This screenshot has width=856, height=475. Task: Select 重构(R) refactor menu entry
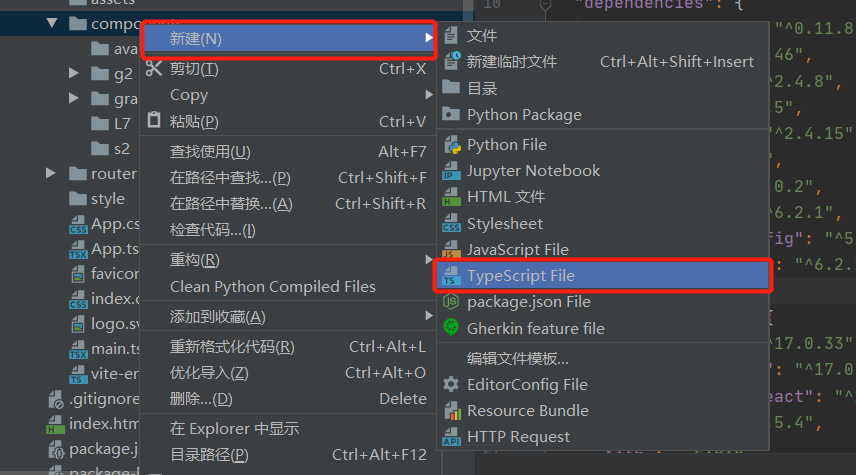click(195, 260)
